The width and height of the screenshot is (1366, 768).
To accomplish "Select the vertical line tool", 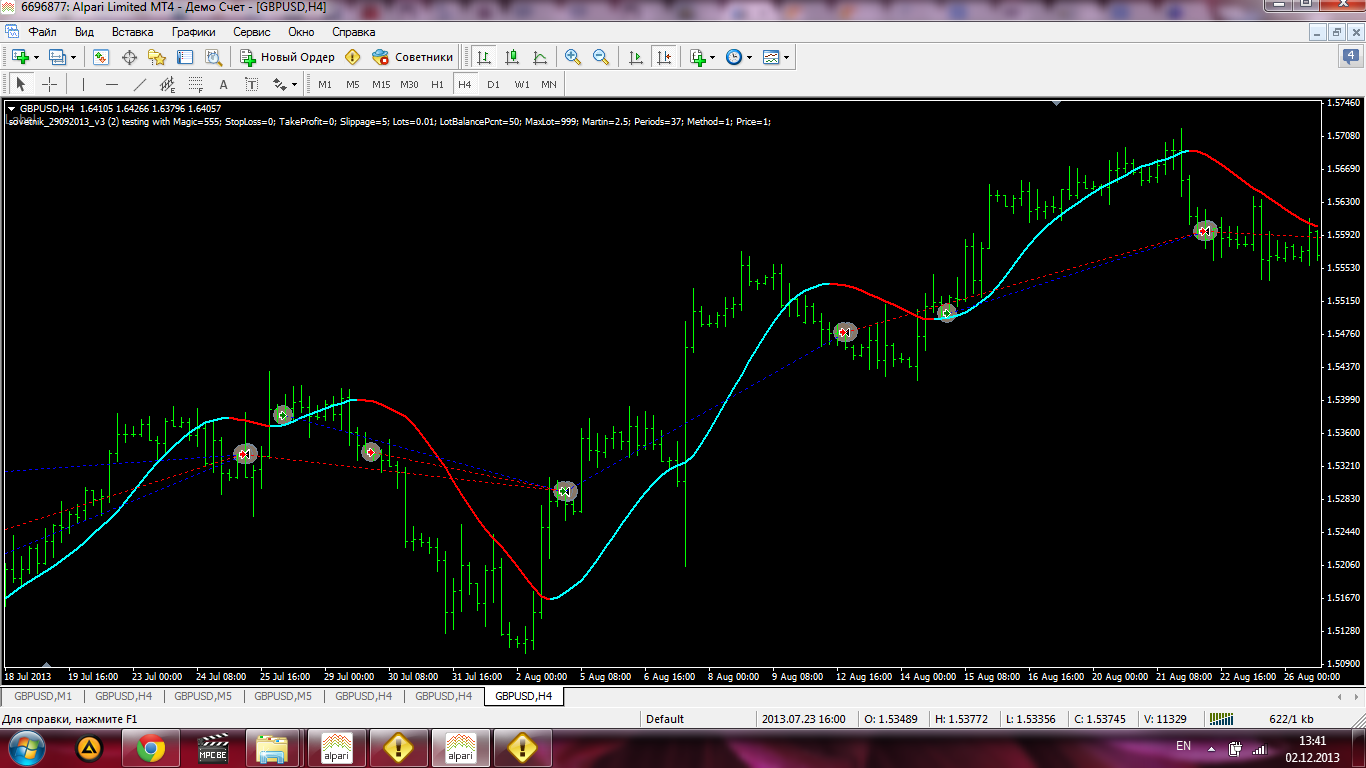I will pos(83,84).
